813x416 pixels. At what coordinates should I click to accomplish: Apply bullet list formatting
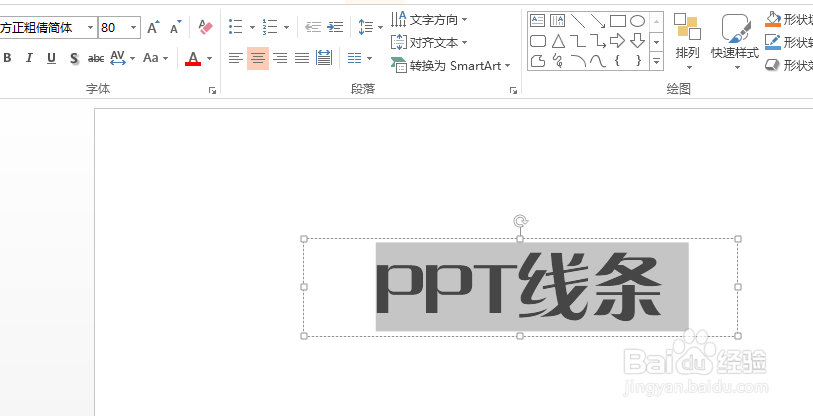[236, 26]
